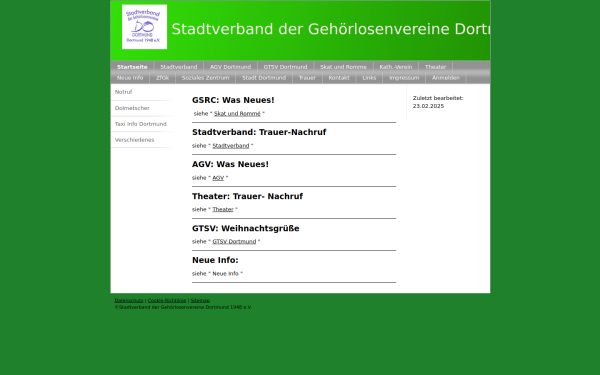This screenshot has height=375, width=600.
Task: Open Notruf in the sidebar
Action: click(x=142, y=92)
